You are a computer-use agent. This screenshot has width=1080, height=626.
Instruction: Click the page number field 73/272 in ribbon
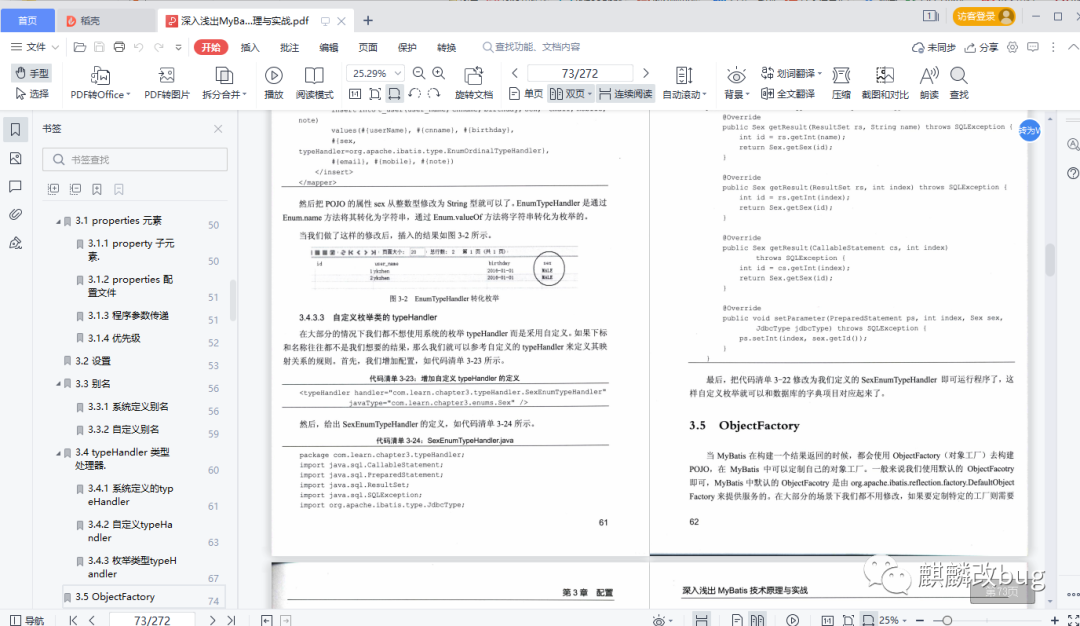coord(580,73)
